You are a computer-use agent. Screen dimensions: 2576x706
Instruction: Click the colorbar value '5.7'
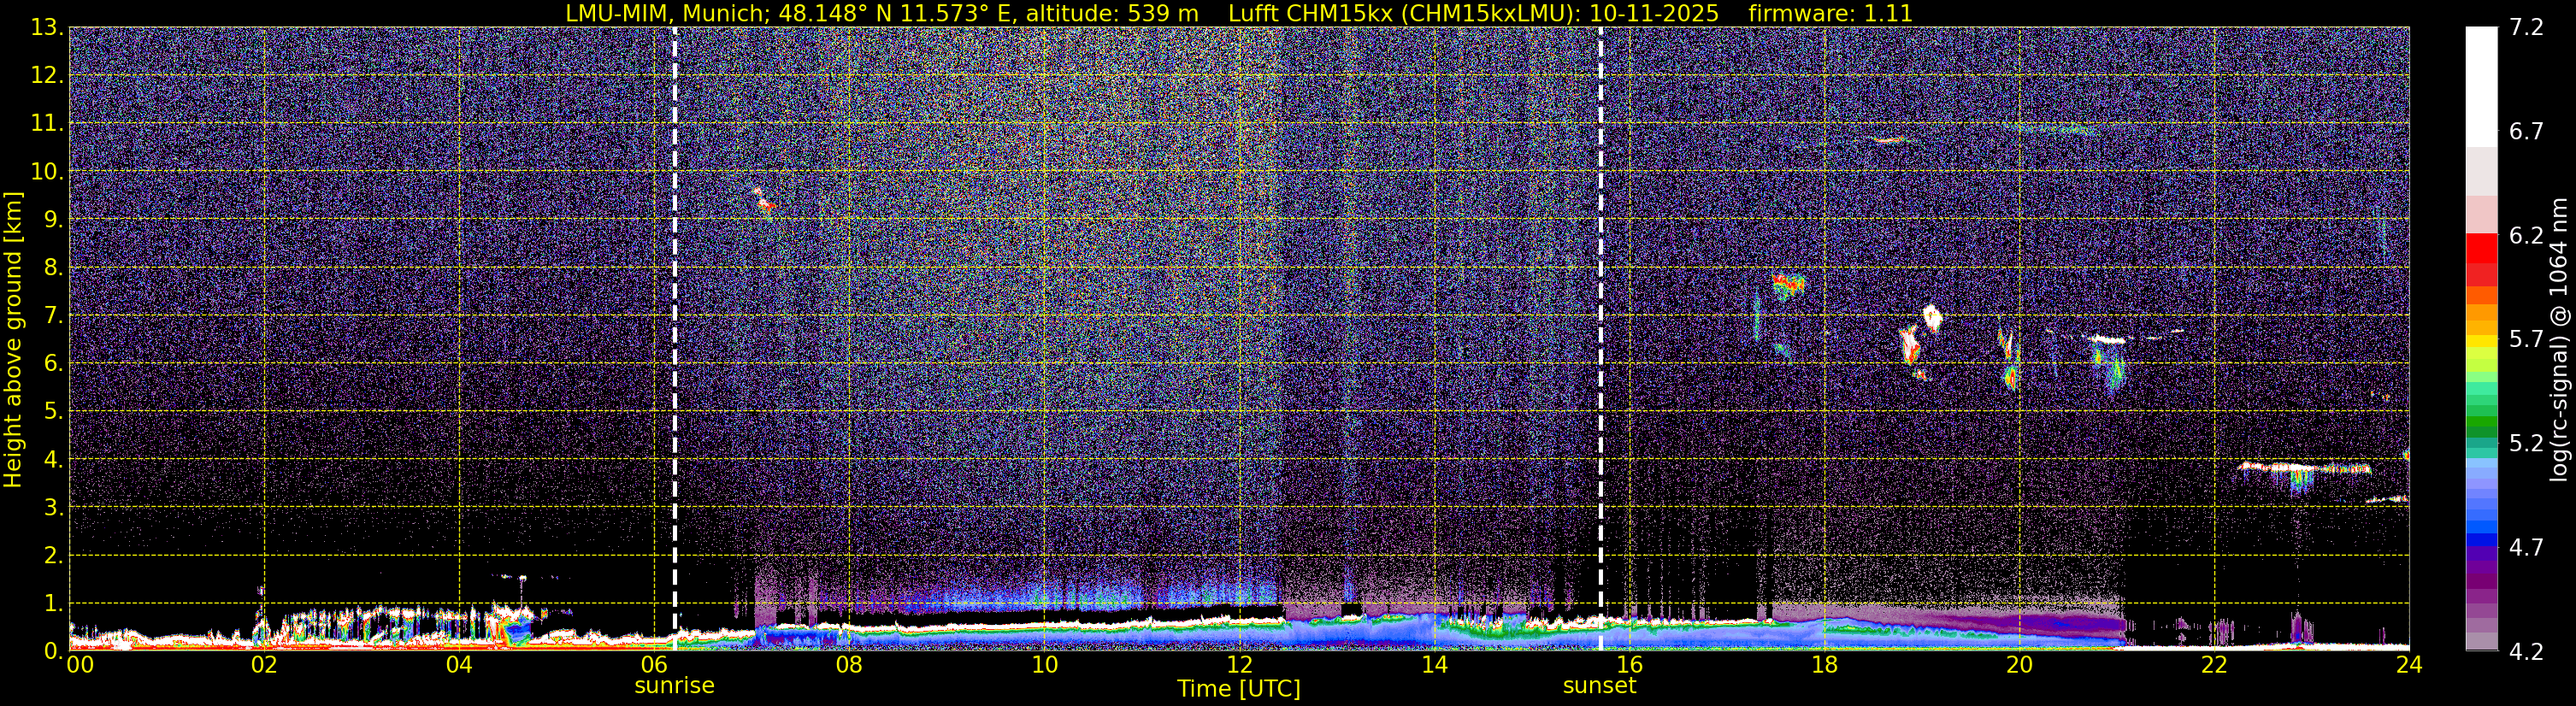click(2526, 340)
